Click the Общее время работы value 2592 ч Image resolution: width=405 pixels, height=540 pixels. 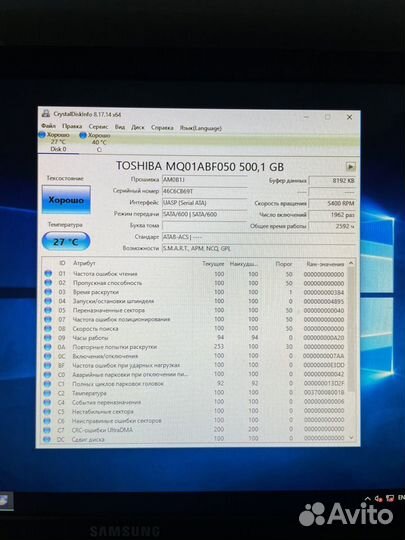click(332, 226)
